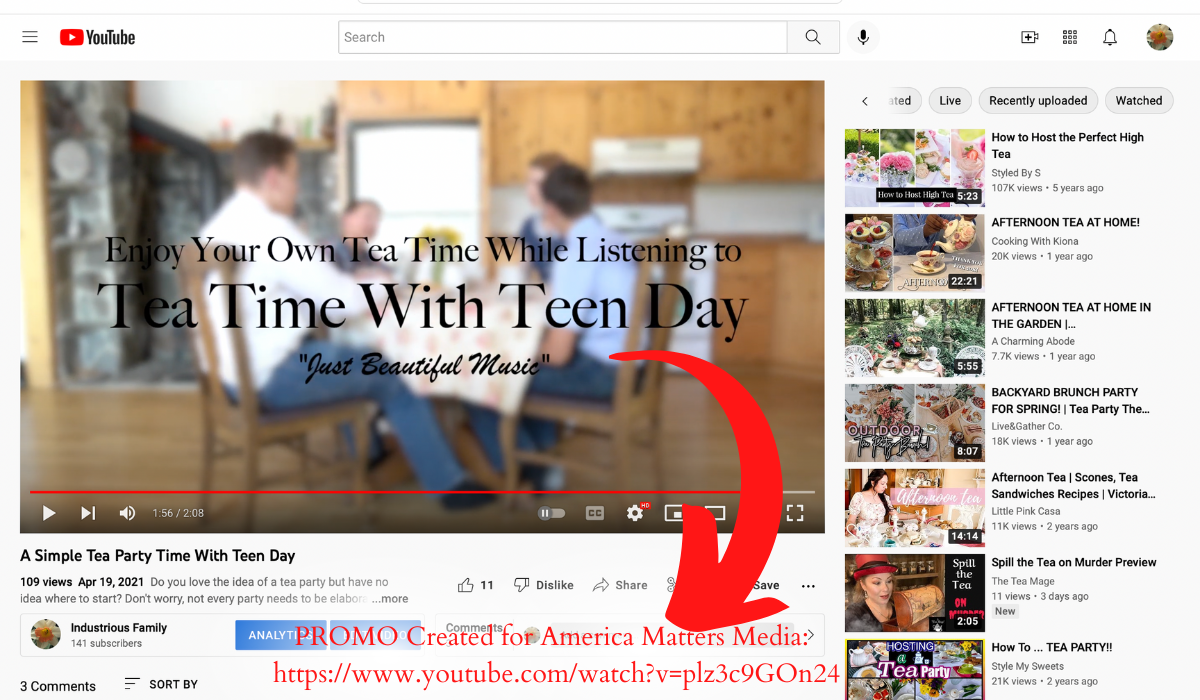Open the SORT BY comments dropdown
Viewport: 1200px width, 700px height.
(161, 684)
